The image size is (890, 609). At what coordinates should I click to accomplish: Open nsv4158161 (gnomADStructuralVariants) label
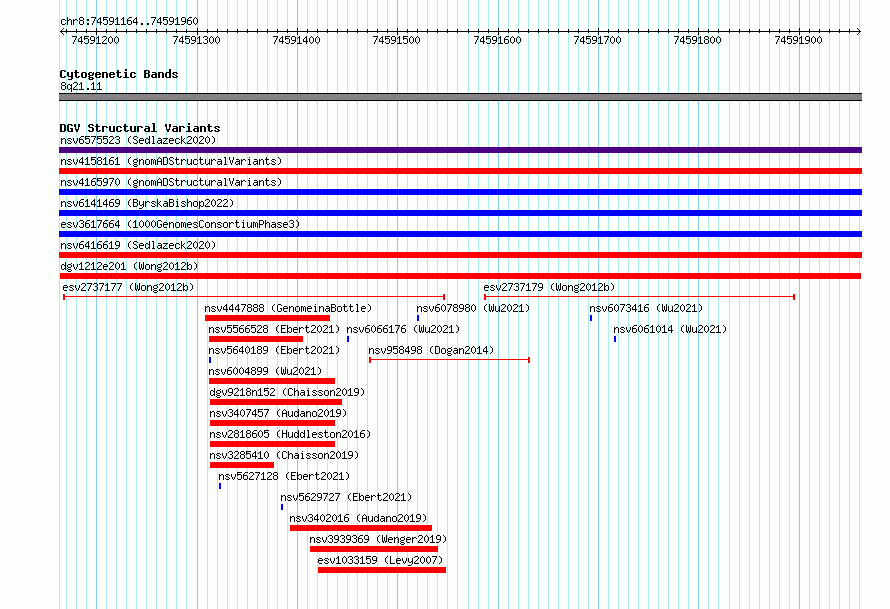tap(171, 161)
